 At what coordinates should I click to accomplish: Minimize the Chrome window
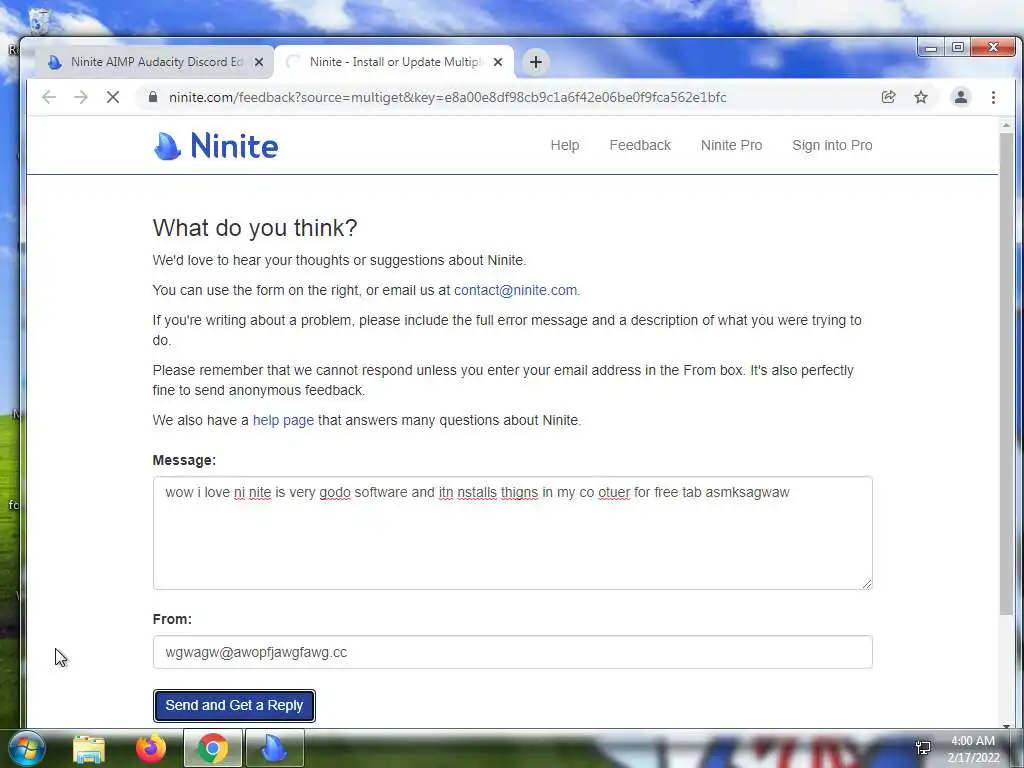[931, 48]
